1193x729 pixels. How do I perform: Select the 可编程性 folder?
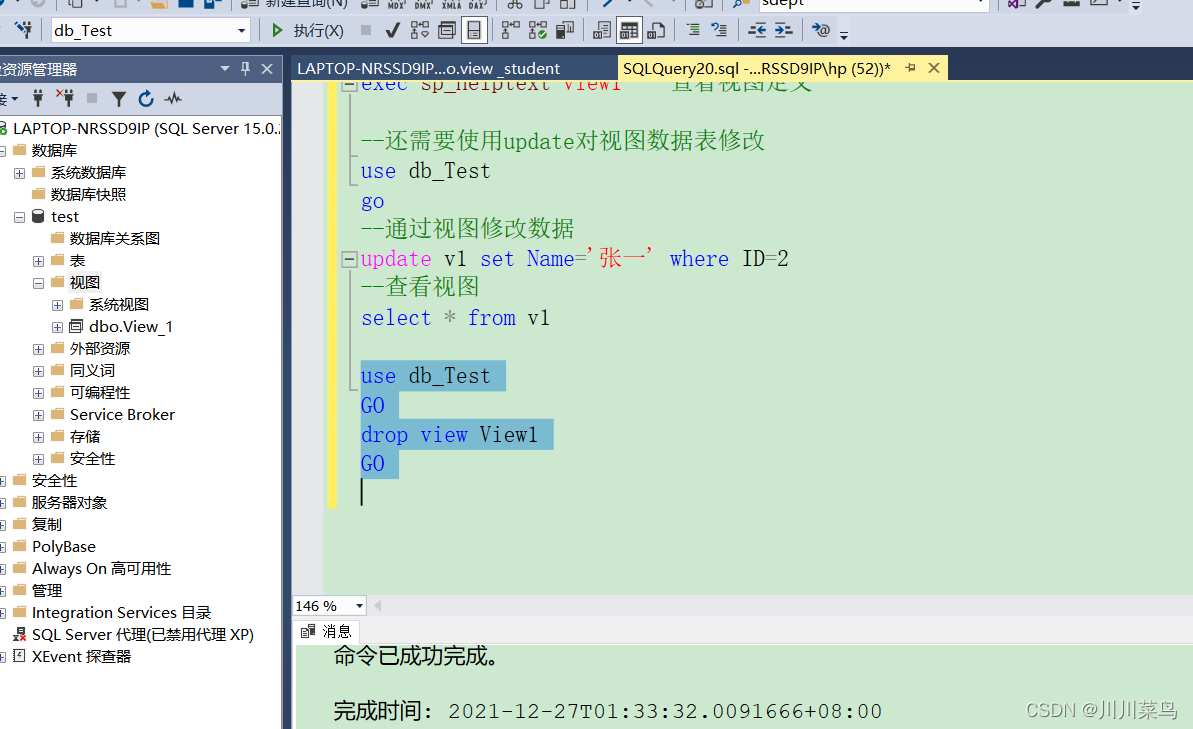pos(100,393)
